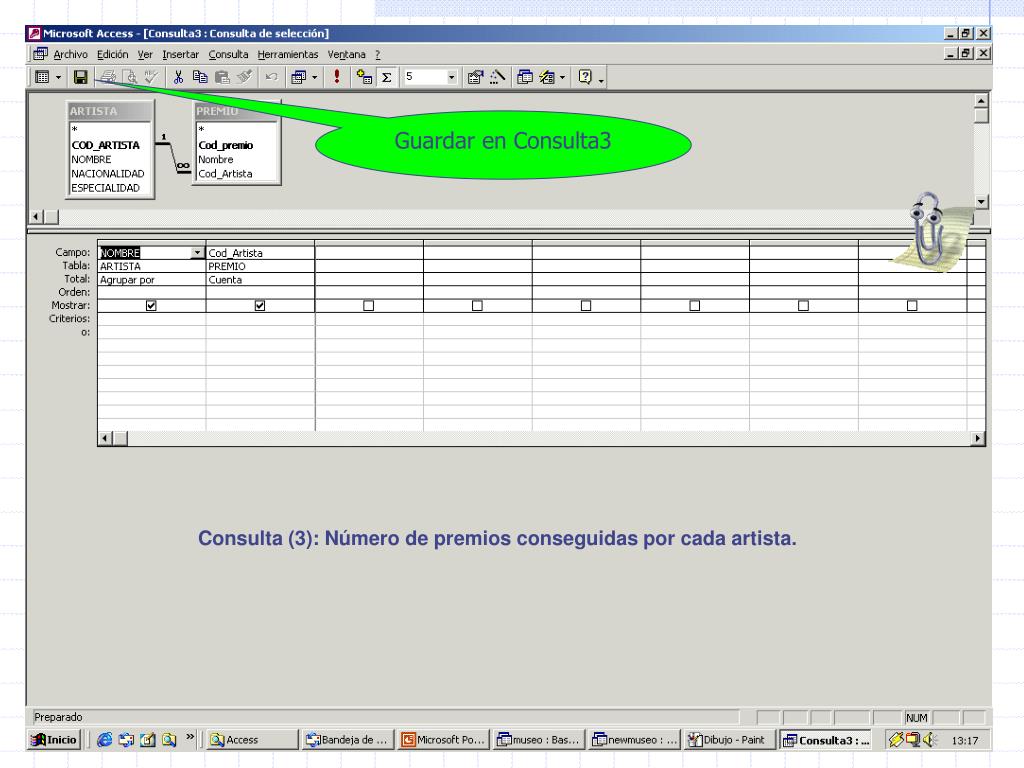Viewport: 1024px width, 768px height.
Task: Open the Query Type dropdown arrow
Action: (315, 77)
